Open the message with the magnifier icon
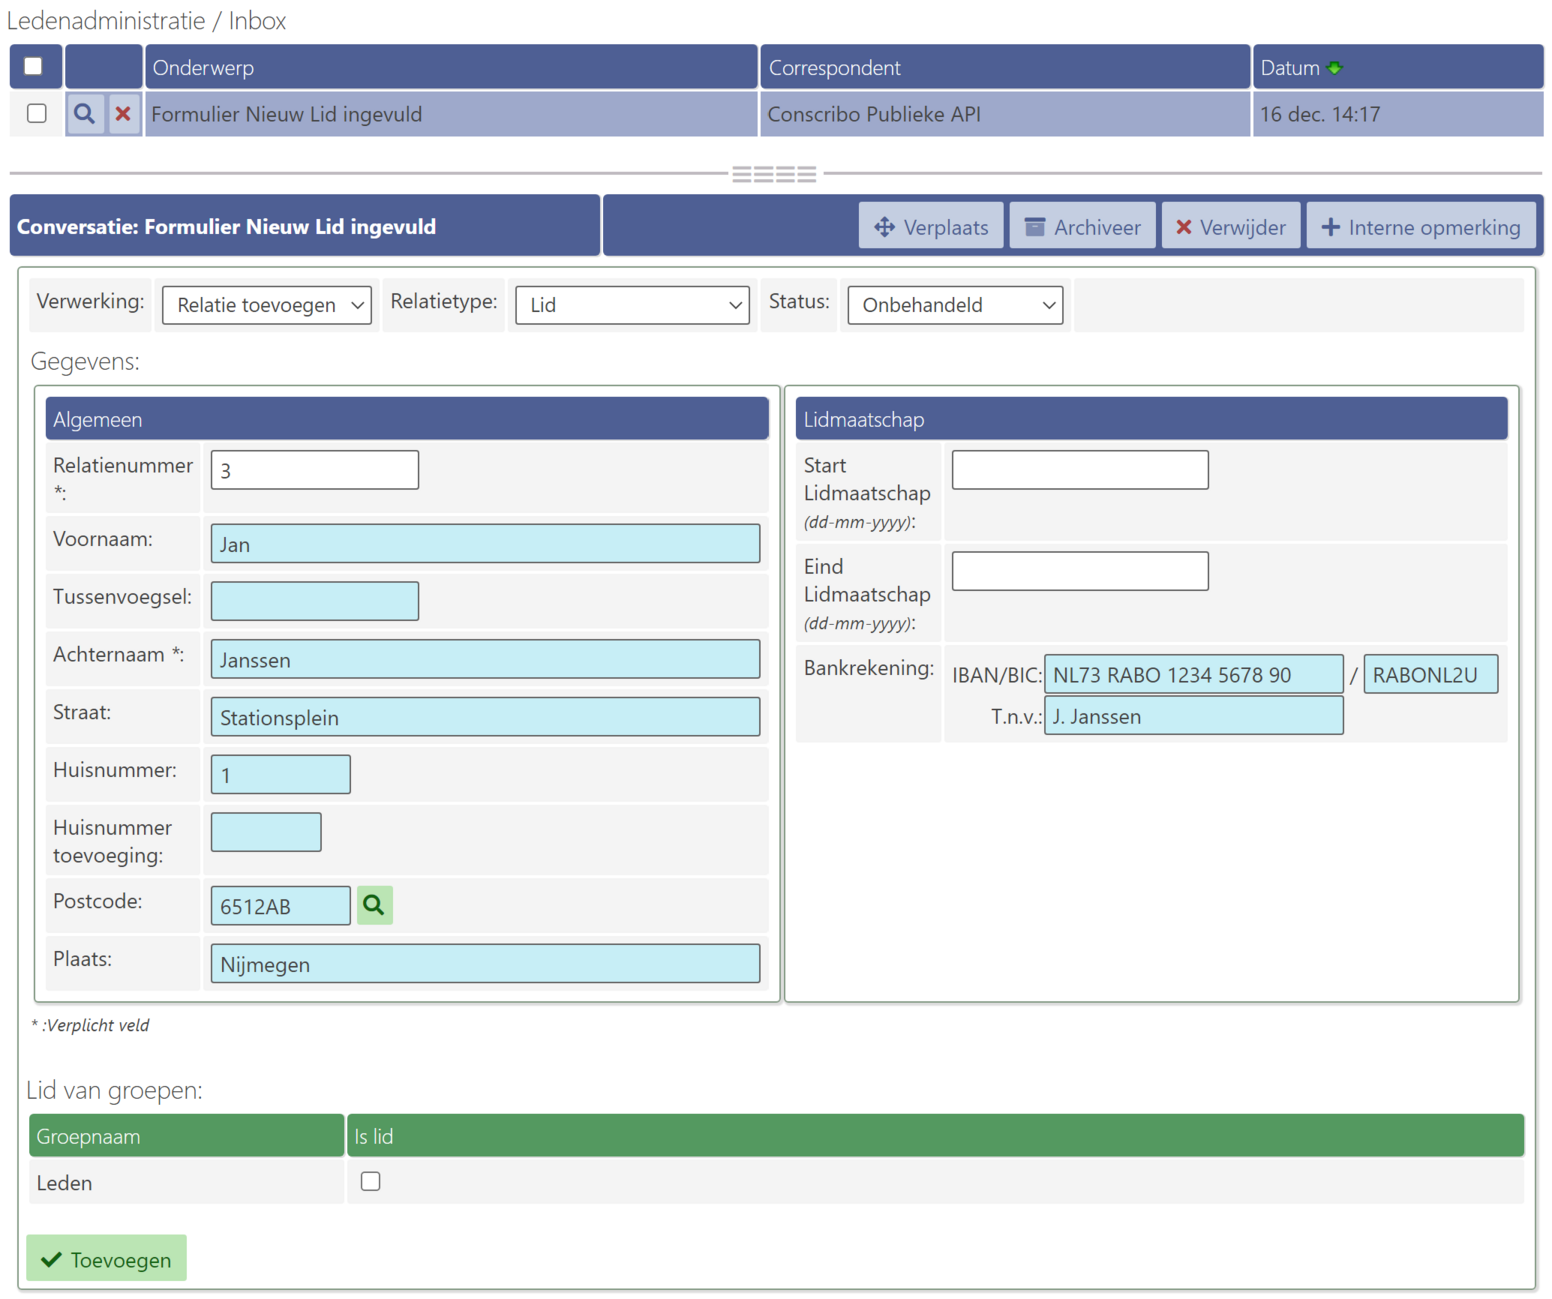Image resolution: width=1552 pixels, height=1299 pixels. pos(85,114)
